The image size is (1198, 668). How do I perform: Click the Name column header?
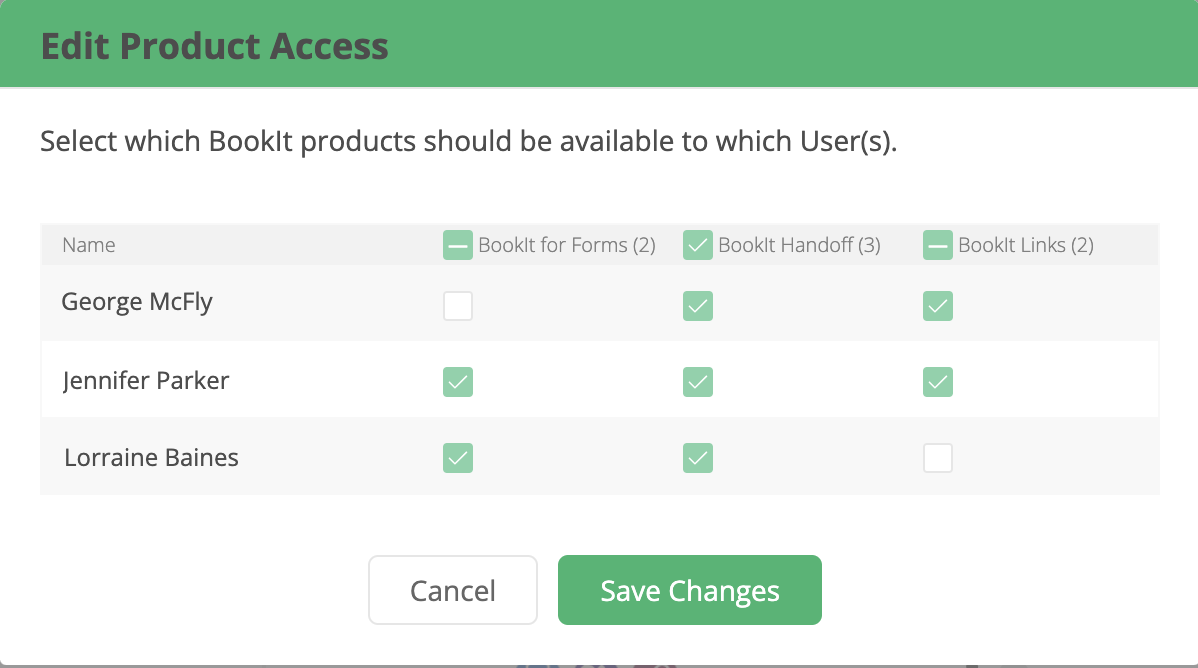click(x=89, y=245)
